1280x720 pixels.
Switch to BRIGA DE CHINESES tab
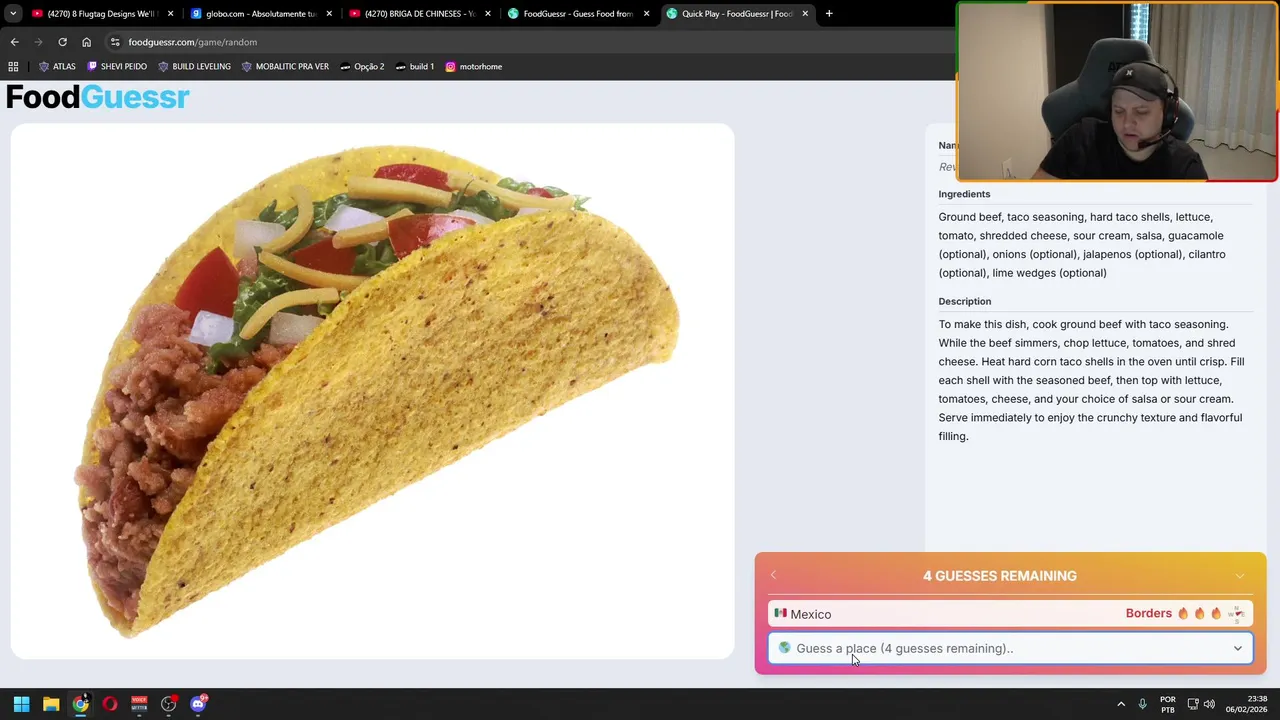tap(418, 14)
